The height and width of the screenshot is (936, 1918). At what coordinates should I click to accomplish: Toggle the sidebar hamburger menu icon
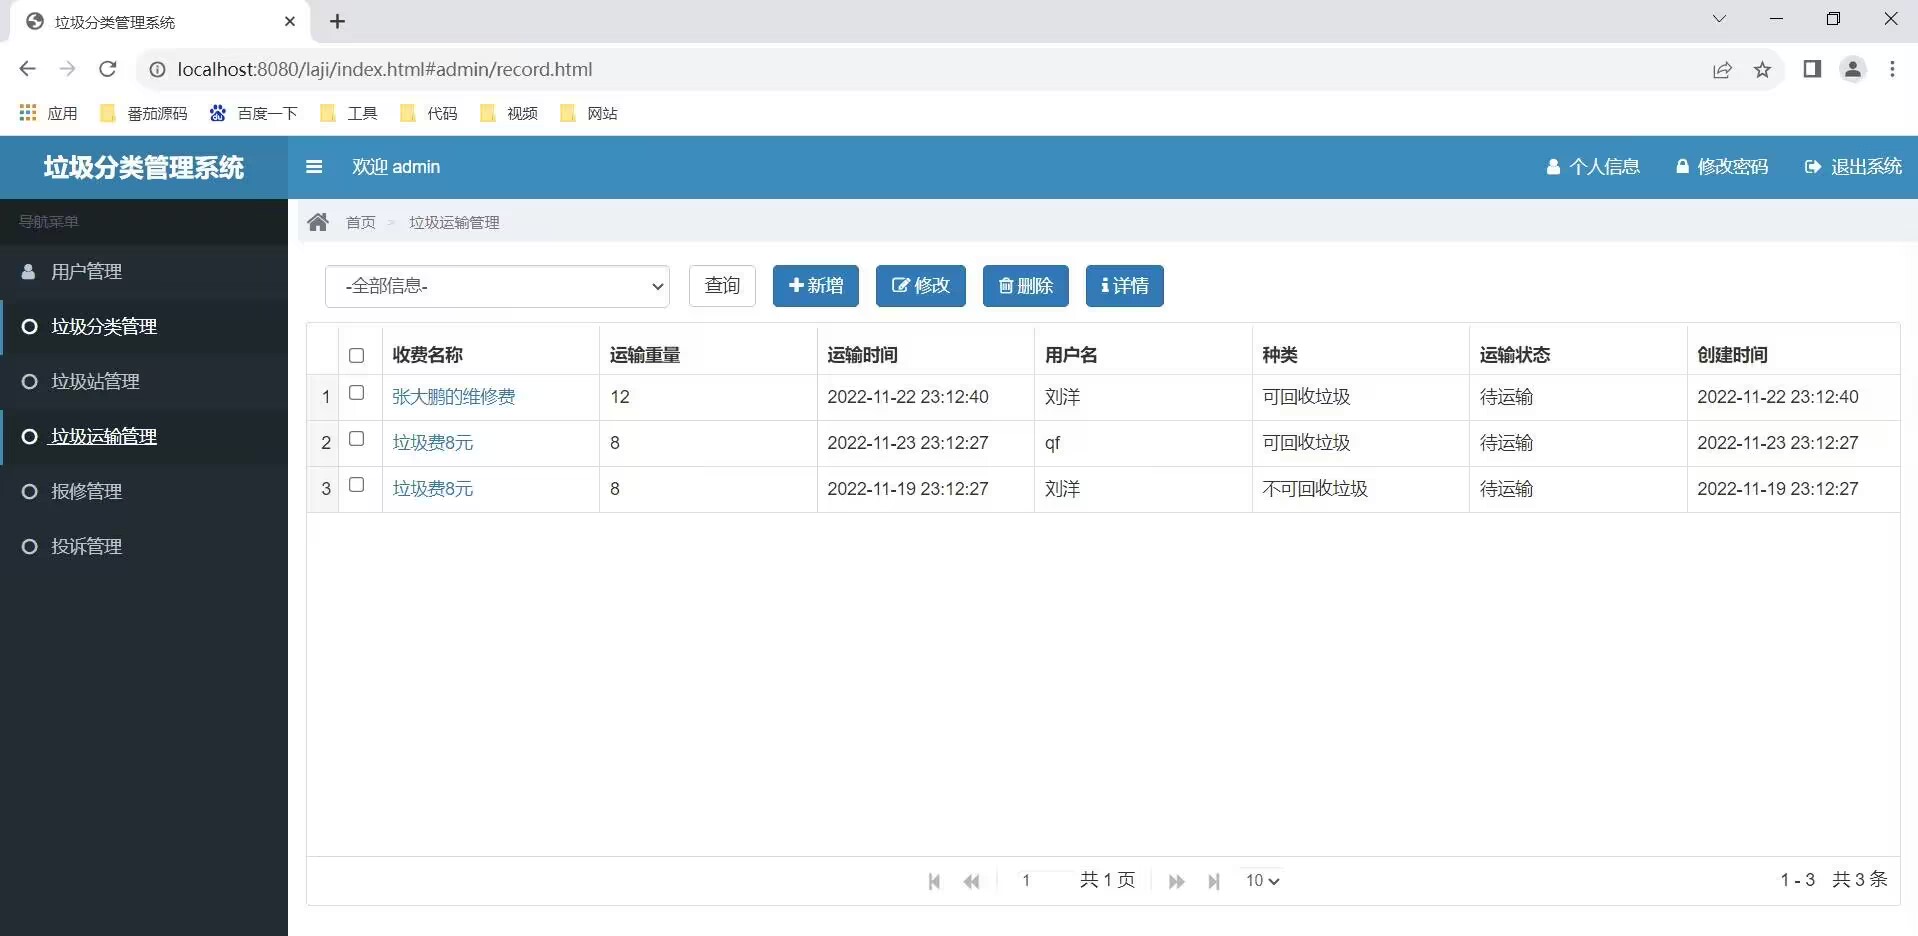314,167
